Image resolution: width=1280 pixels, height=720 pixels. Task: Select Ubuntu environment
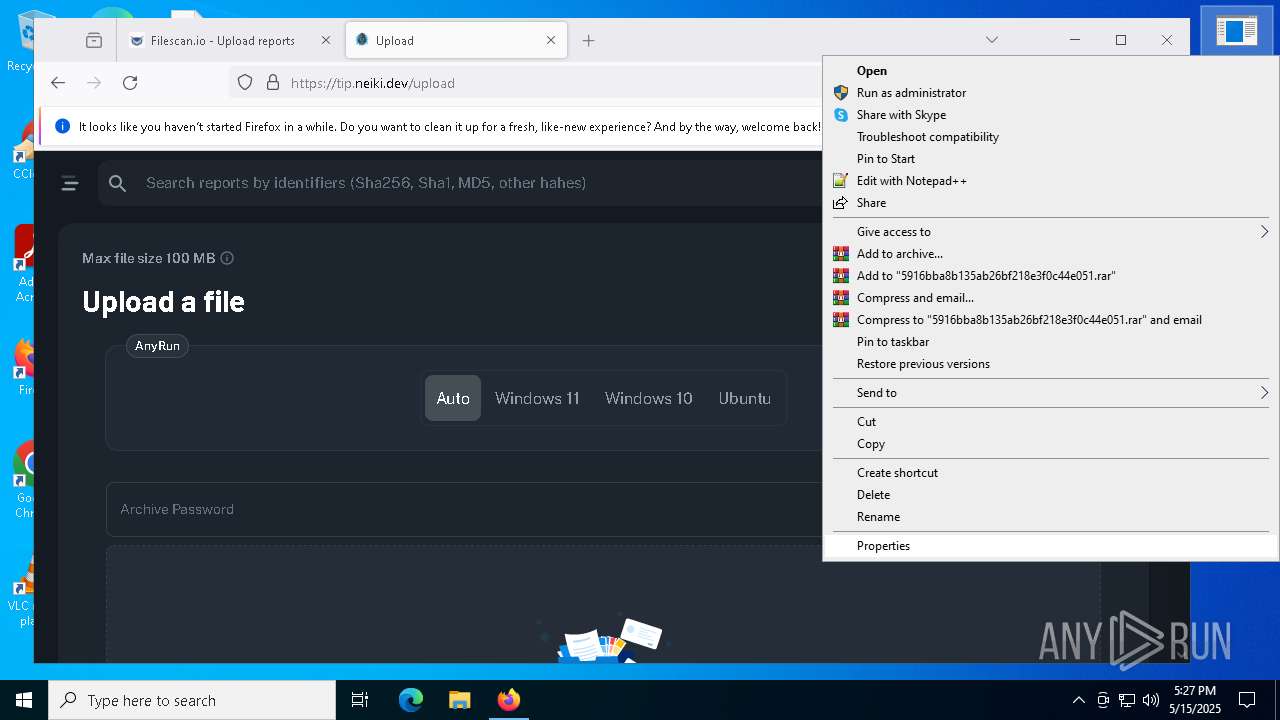tap(745, 398)
